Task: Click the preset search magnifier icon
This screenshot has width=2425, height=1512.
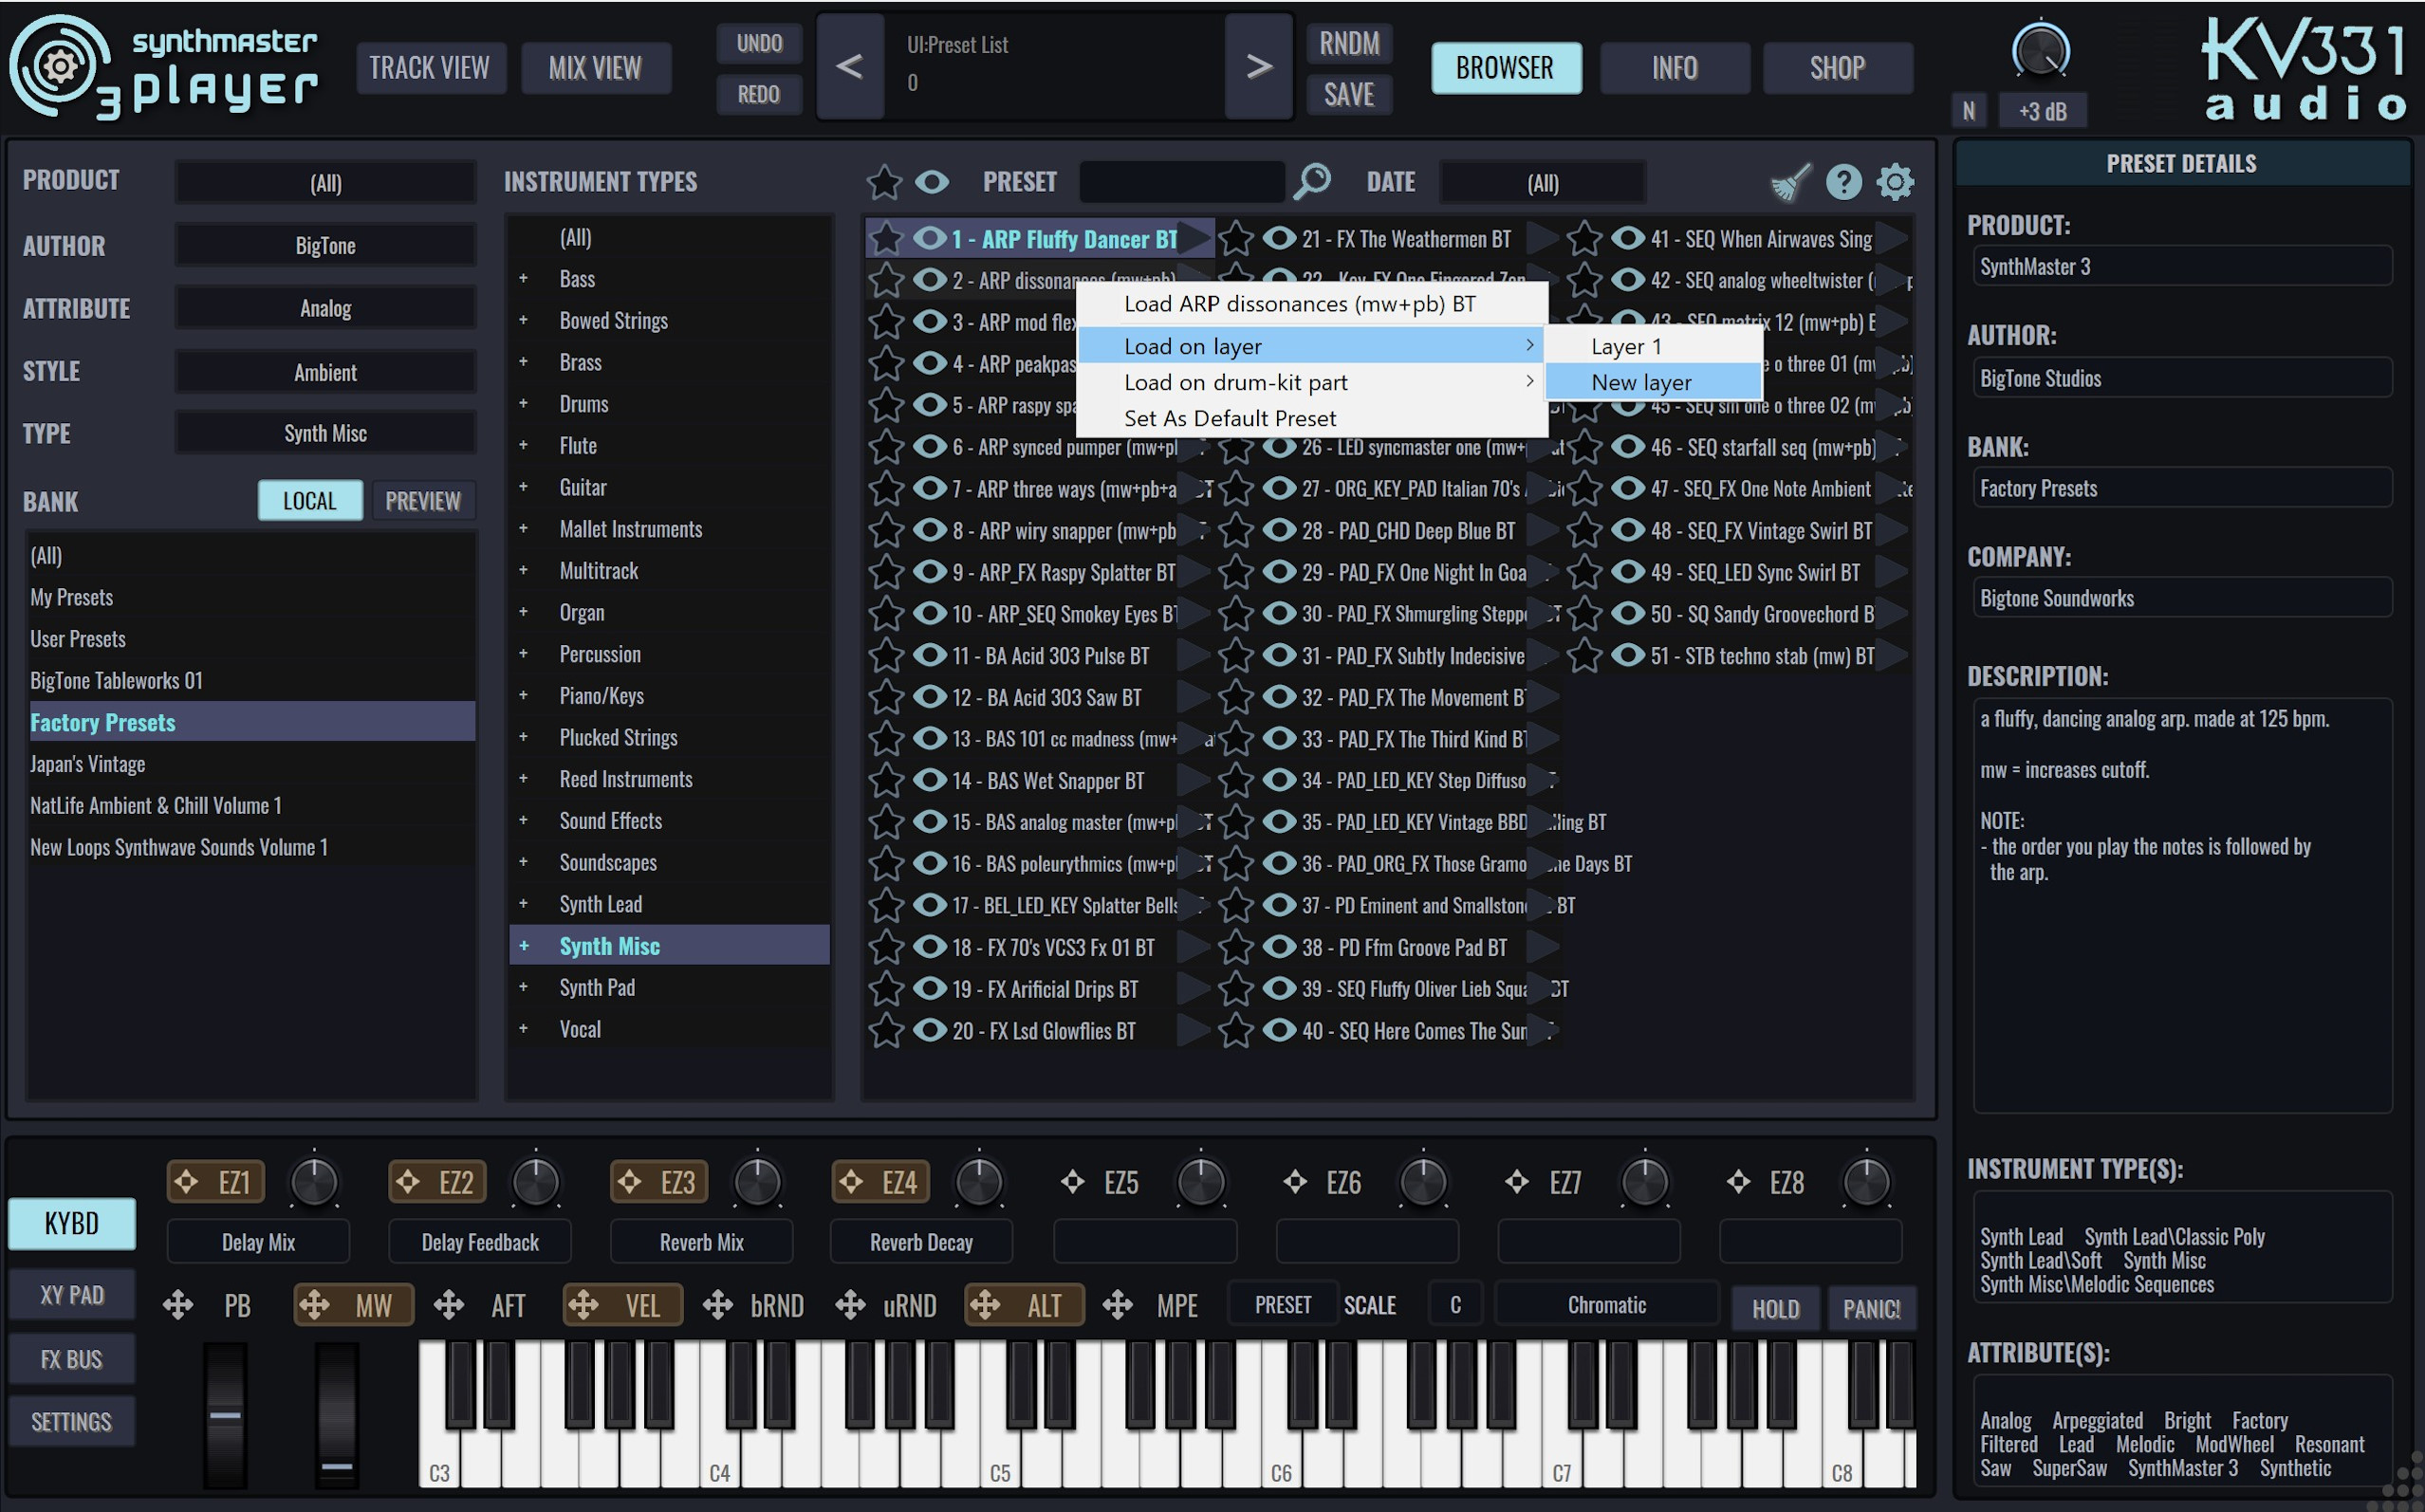Action: pyautogui.click(x=1311, y=181)
